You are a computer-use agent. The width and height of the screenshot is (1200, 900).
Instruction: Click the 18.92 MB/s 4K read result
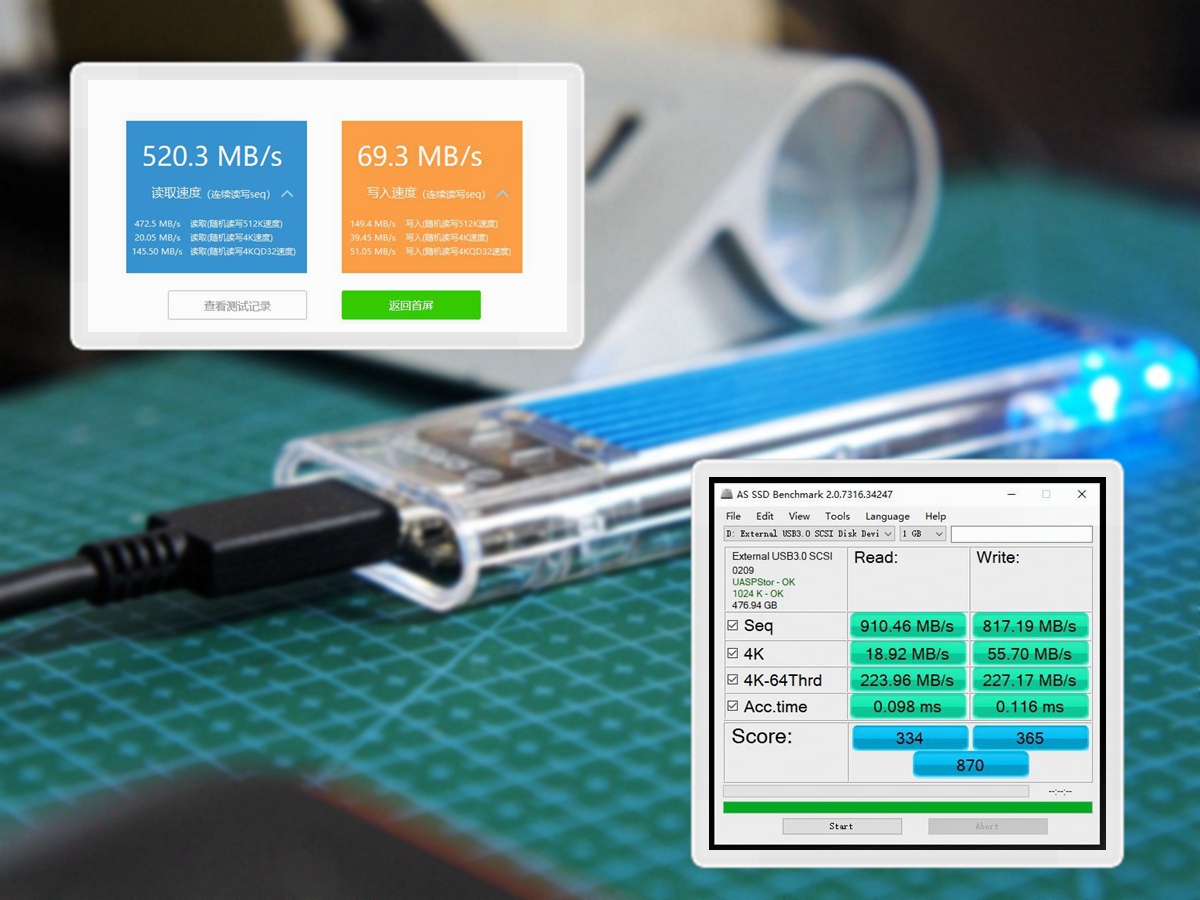click(x=908, y=653)
